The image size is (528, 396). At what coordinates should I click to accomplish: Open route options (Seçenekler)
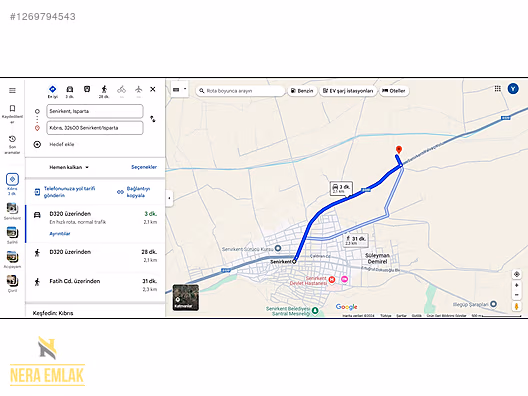pyautogui.click(x=144, y=167)
